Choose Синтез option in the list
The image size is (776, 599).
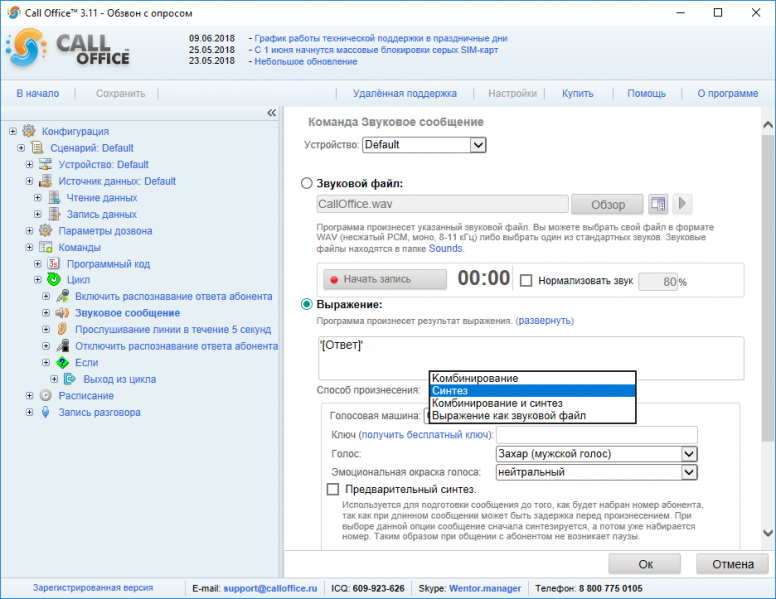coord(533,391)
